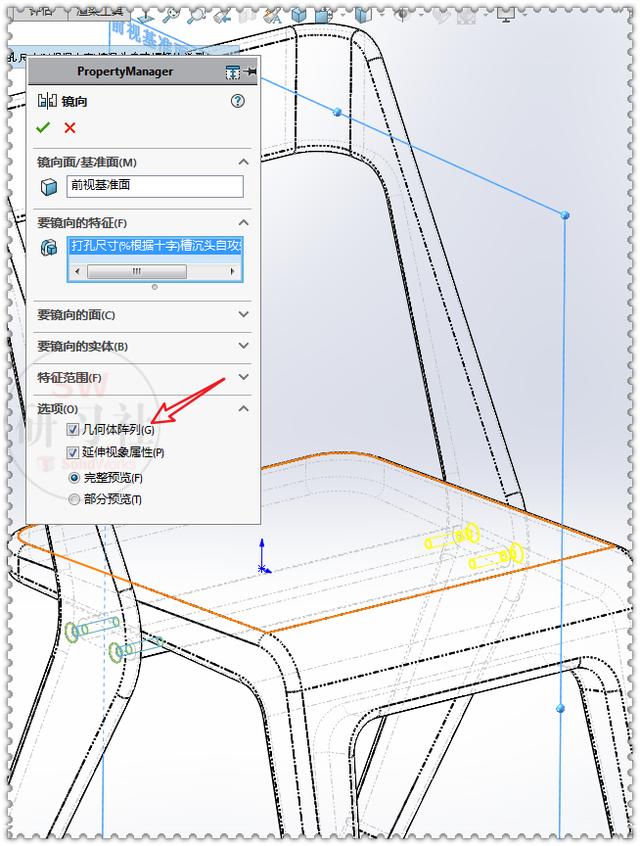This screenshot has width=640, height=846.
Task: Click the monitor icon in the view toolbar
Action: pyautogui.click(x=506, y=16)
